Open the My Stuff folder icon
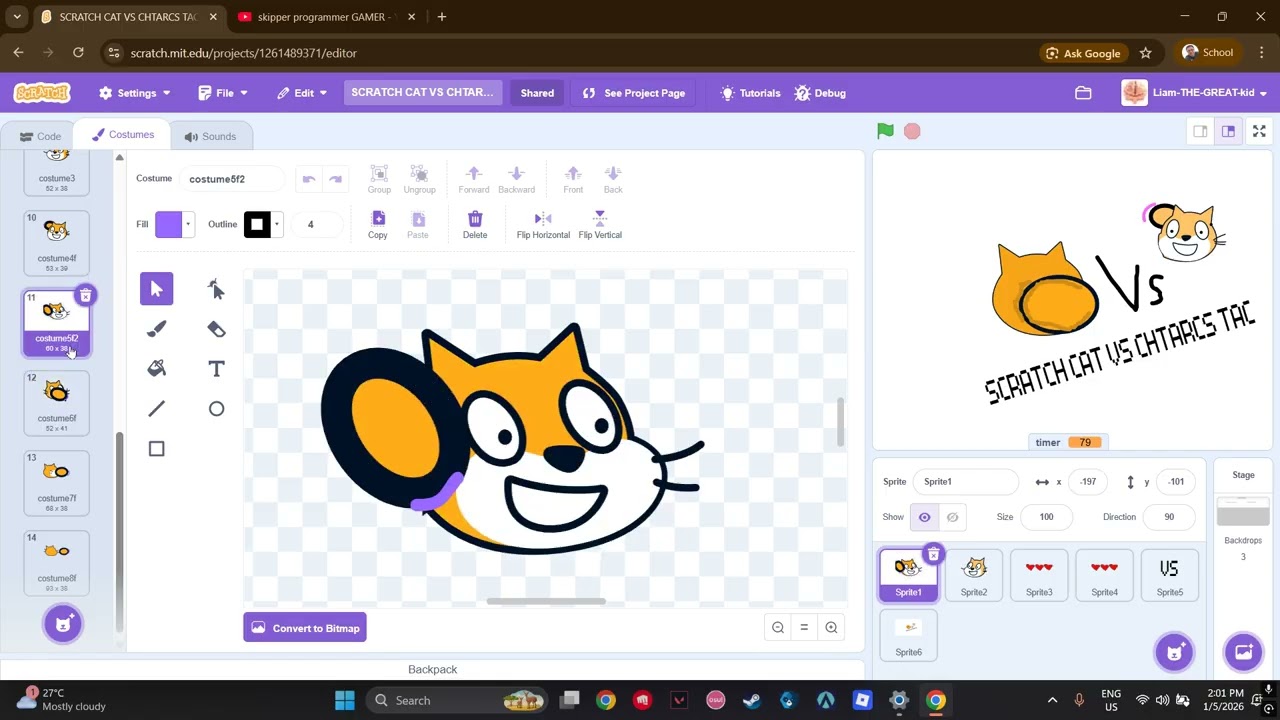 1083,93
